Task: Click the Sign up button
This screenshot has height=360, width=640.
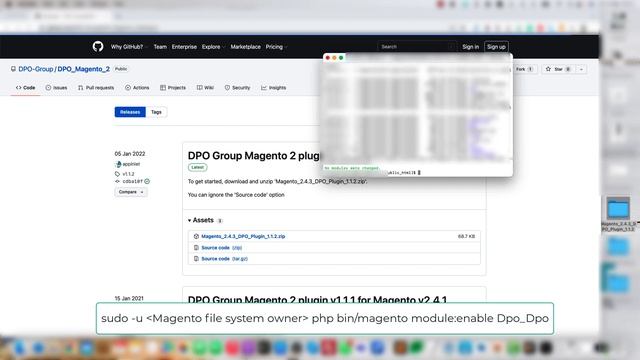Action: (x=496, y=47)
